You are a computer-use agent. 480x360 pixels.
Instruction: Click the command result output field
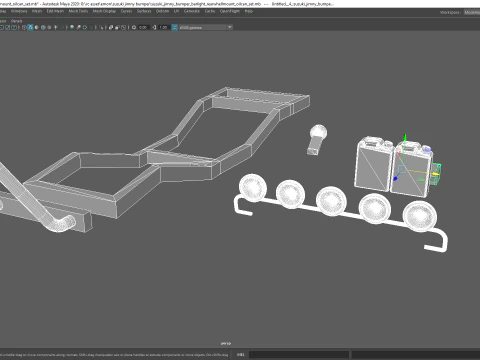pyautogui.click(x=416, y=354)
